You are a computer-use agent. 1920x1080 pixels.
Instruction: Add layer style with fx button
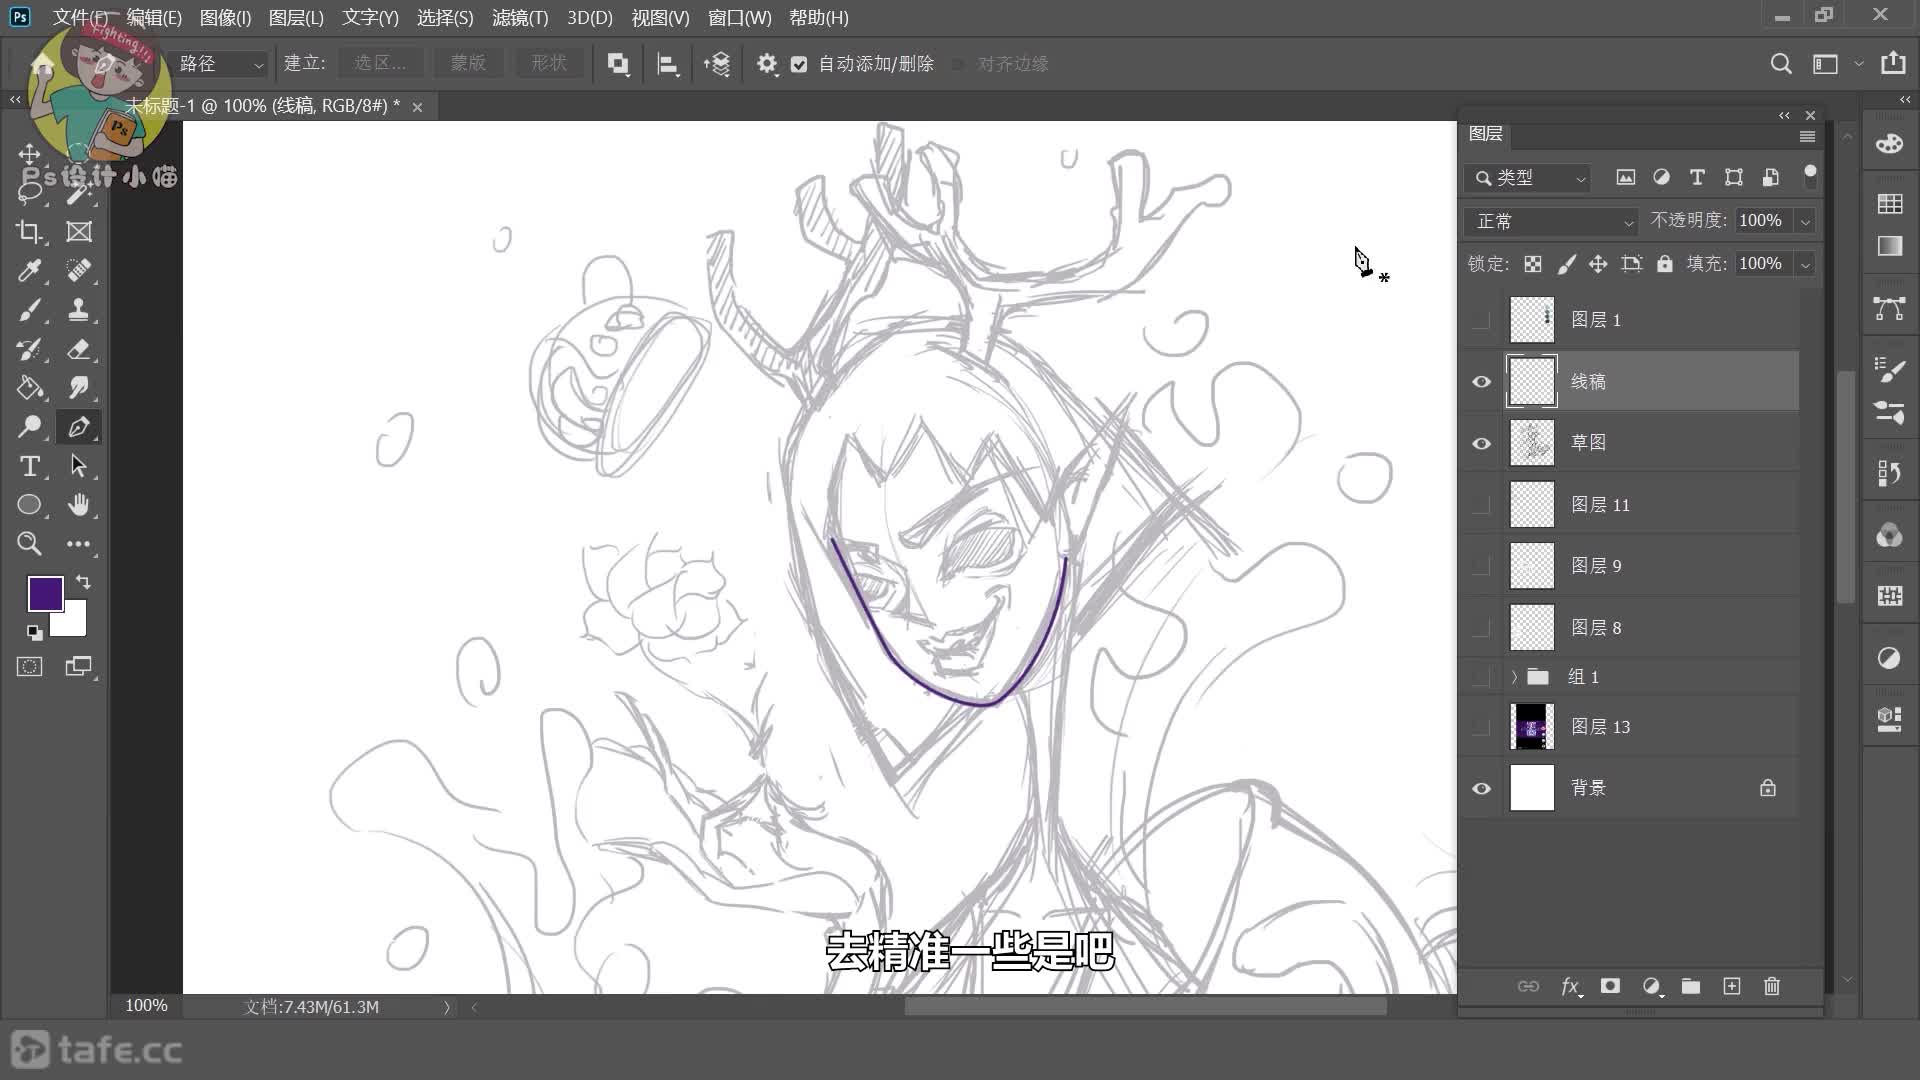coord(1570,987)
